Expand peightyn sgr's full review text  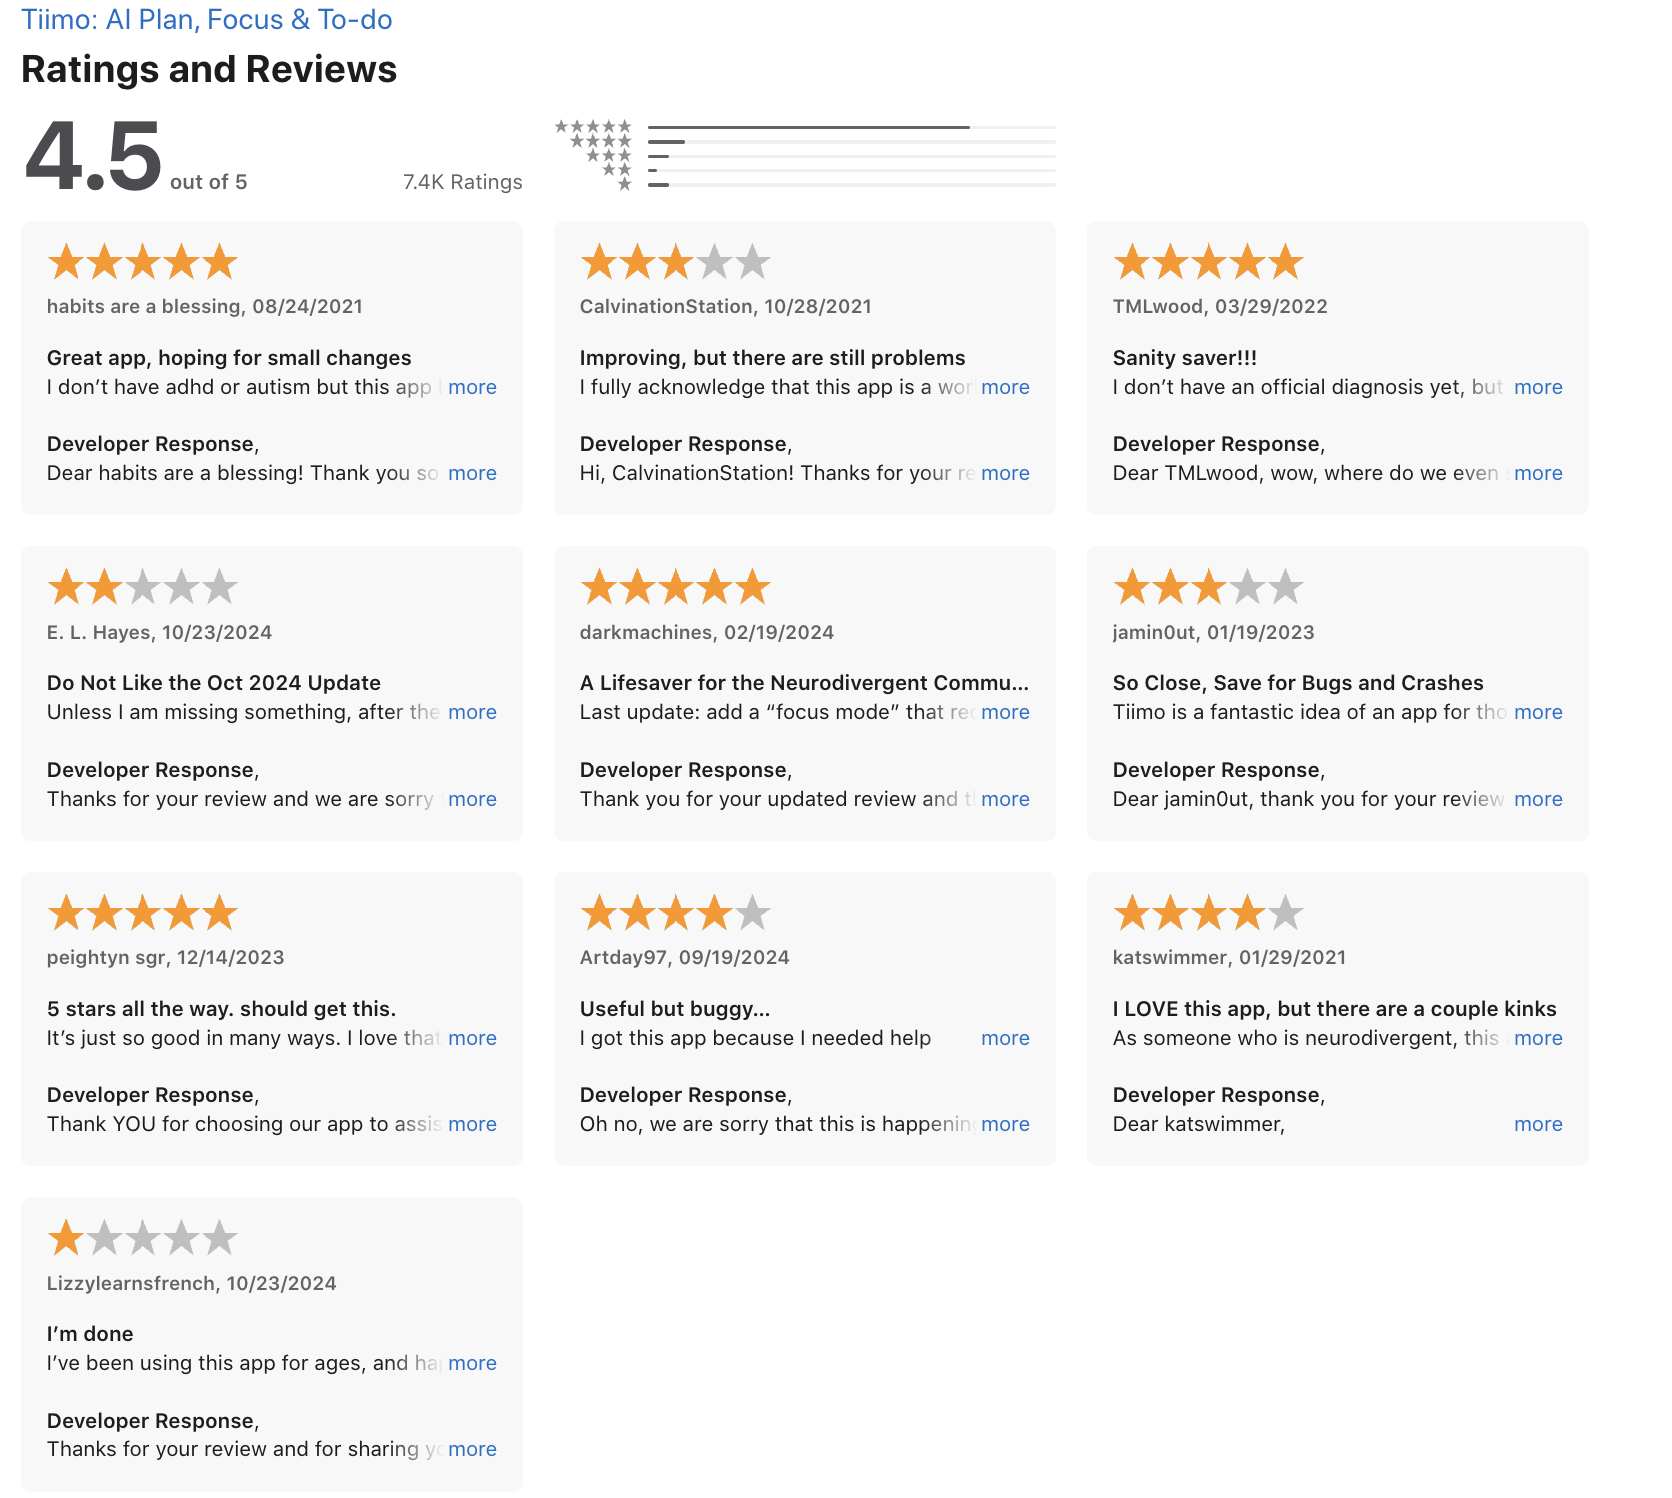[472, 1038]
